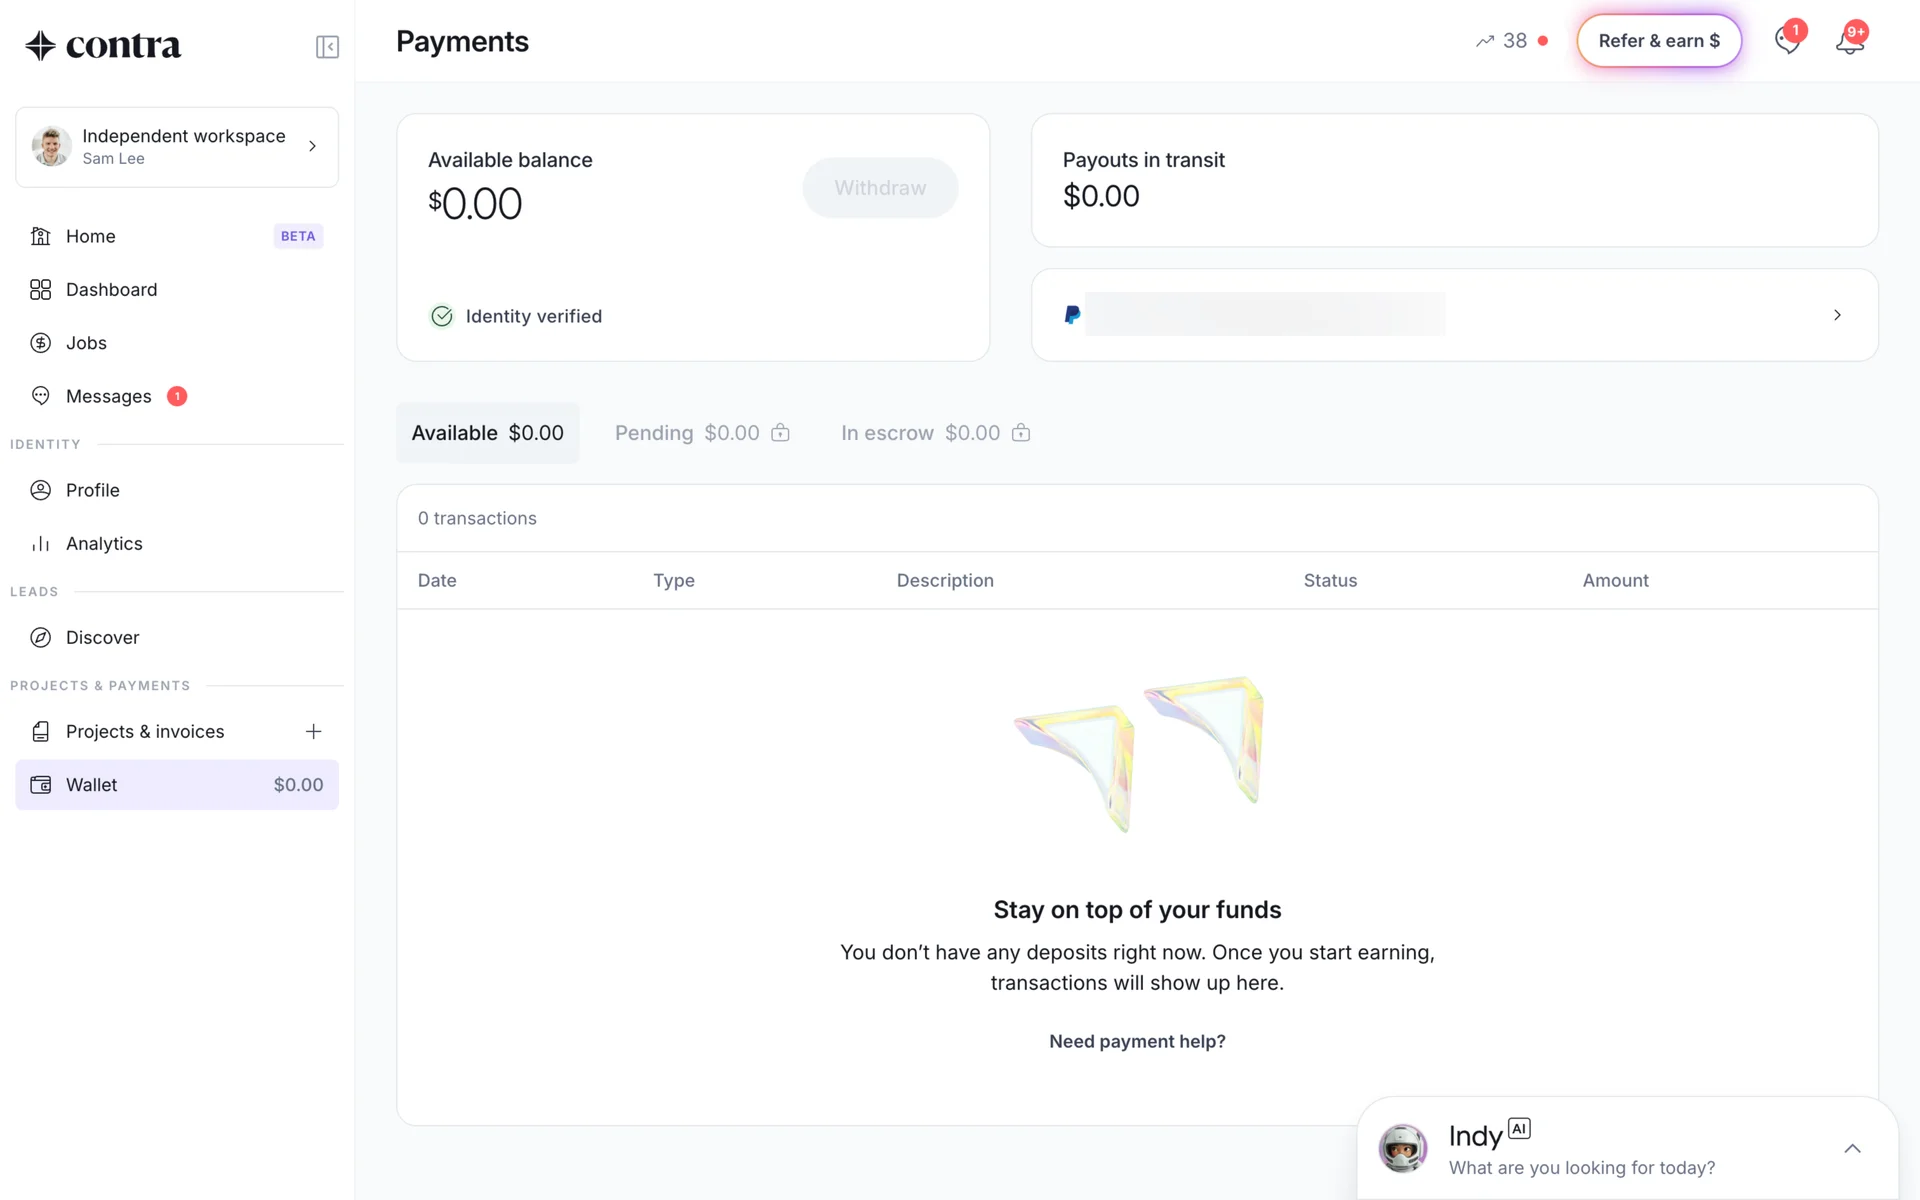Viewport: 1920px width, 1200px height.
Task: Click the trending stats icon showing 38
Action: 1486,41
